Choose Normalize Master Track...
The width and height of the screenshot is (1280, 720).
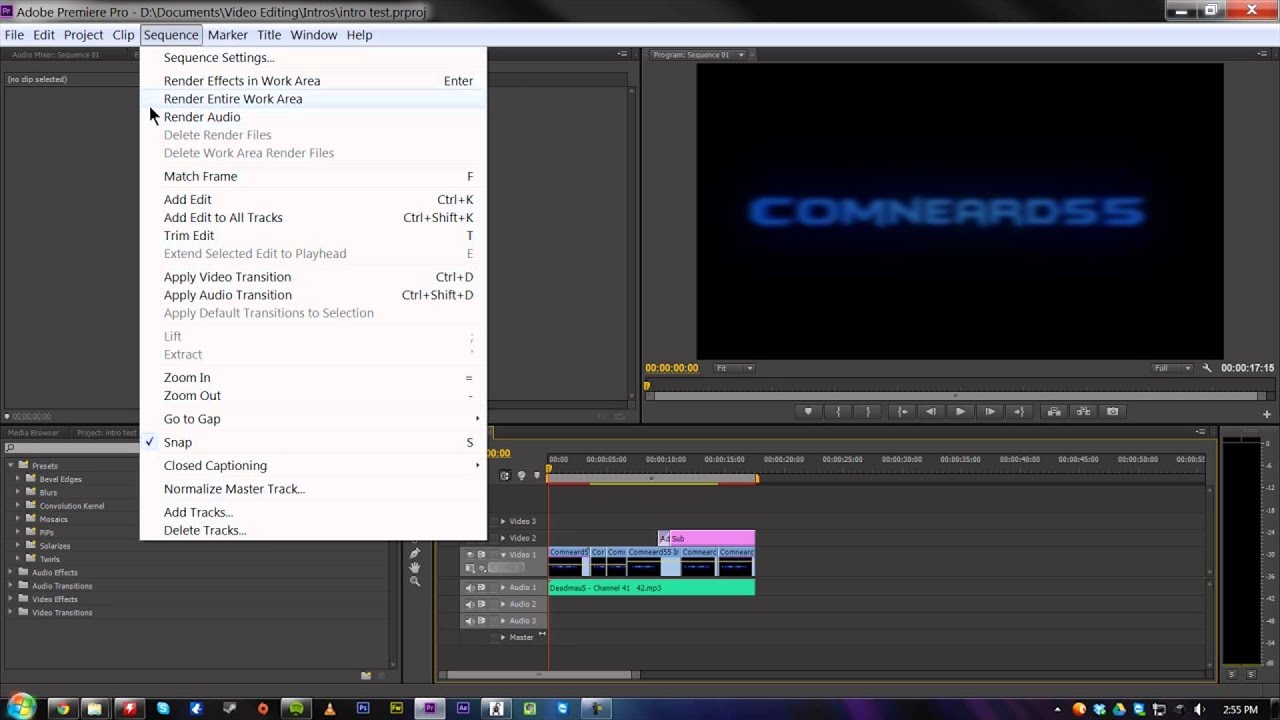[x=313, y=489]
